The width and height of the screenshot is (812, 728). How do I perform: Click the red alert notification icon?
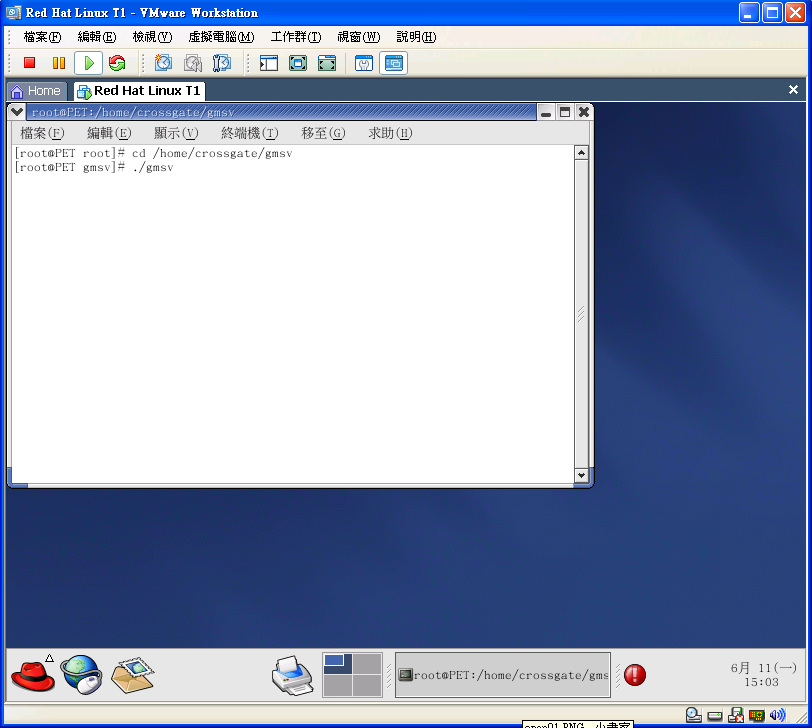(x=635, y=675)
